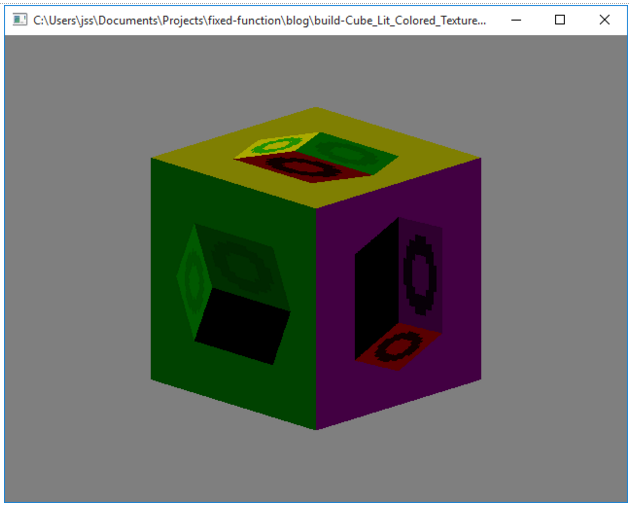
Task: Click the cube's top front corner where faces meet
Action: [x=316, y=208]
